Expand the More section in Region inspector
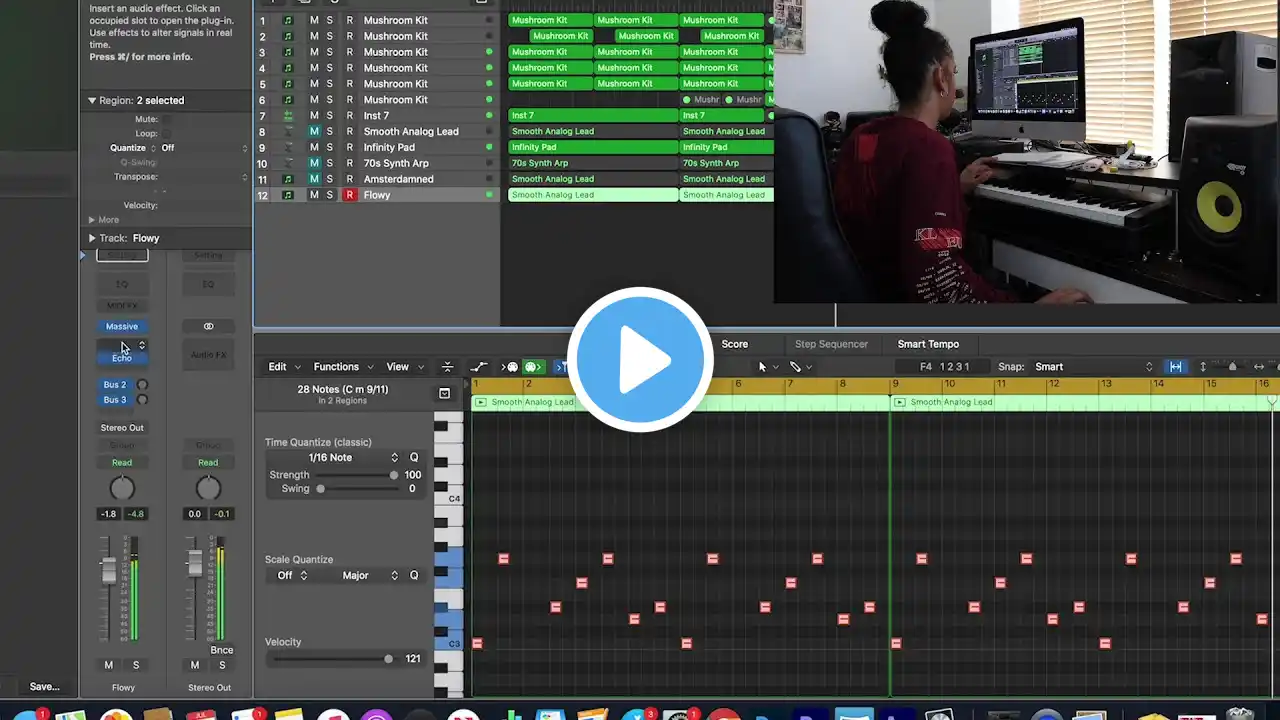 click(x=92, y=220)
